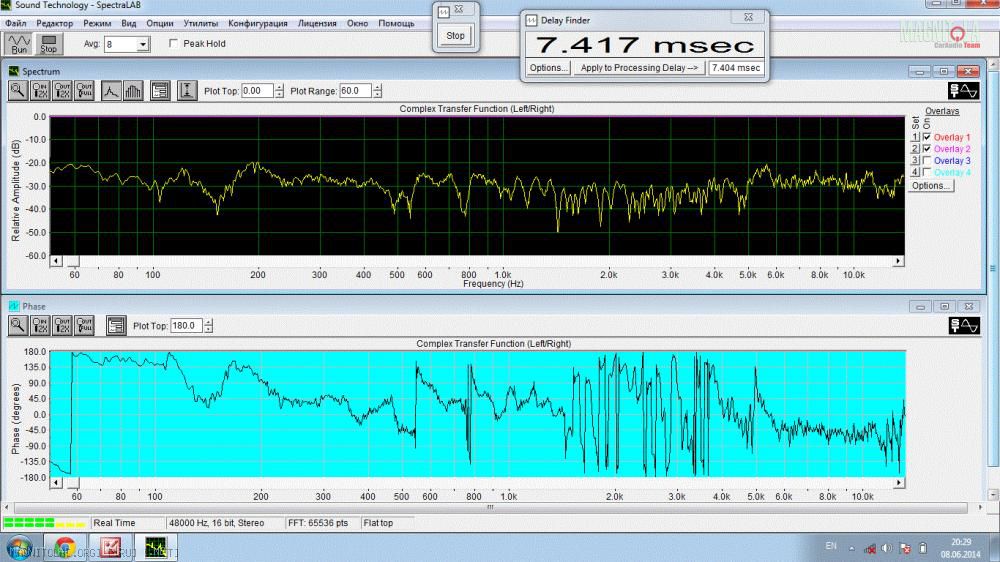The width and height of the screenshot is (1000, 562).
Task: Switch Spectrum to line plot style
Action: tap(111, 91)
